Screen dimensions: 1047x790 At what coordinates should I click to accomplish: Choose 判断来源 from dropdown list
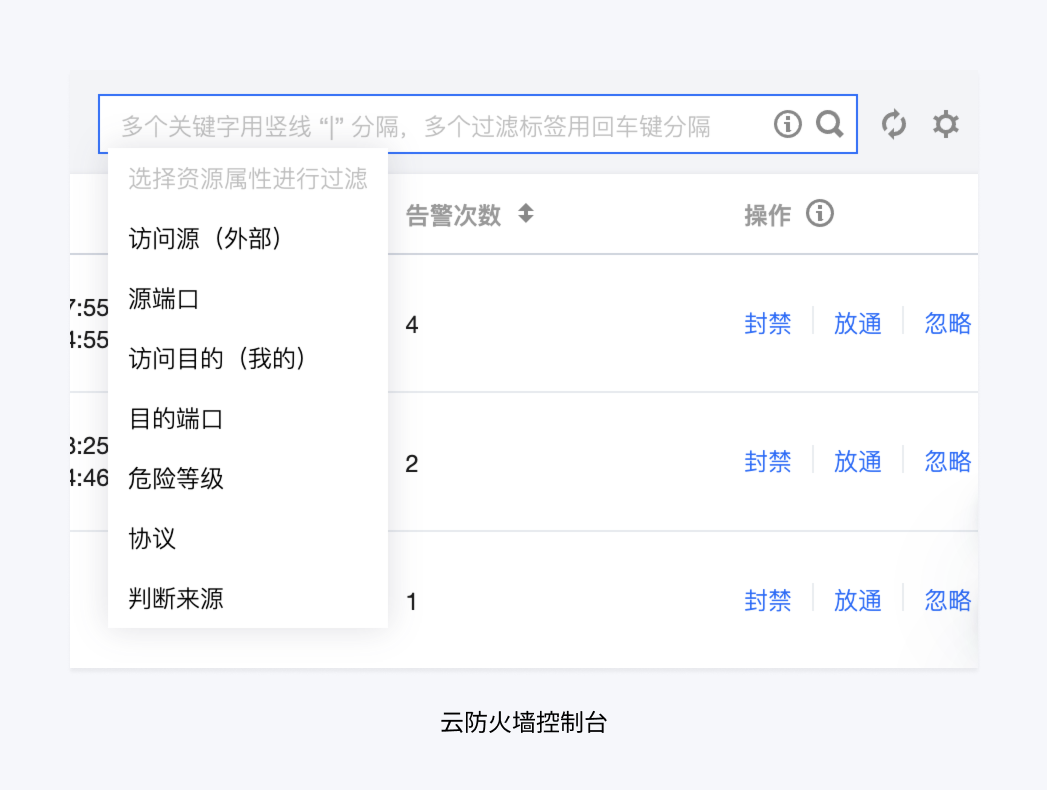click(176, 598)
